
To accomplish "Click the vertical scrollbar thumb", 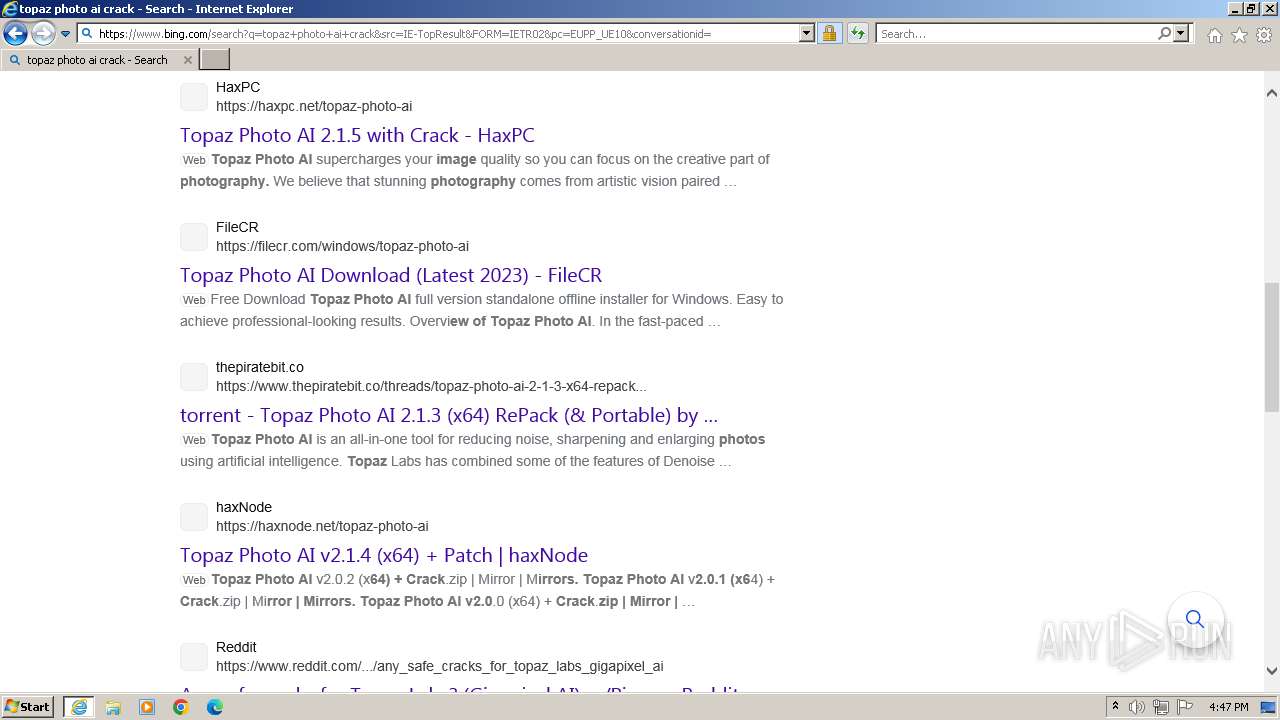I will coord(1271,347).
